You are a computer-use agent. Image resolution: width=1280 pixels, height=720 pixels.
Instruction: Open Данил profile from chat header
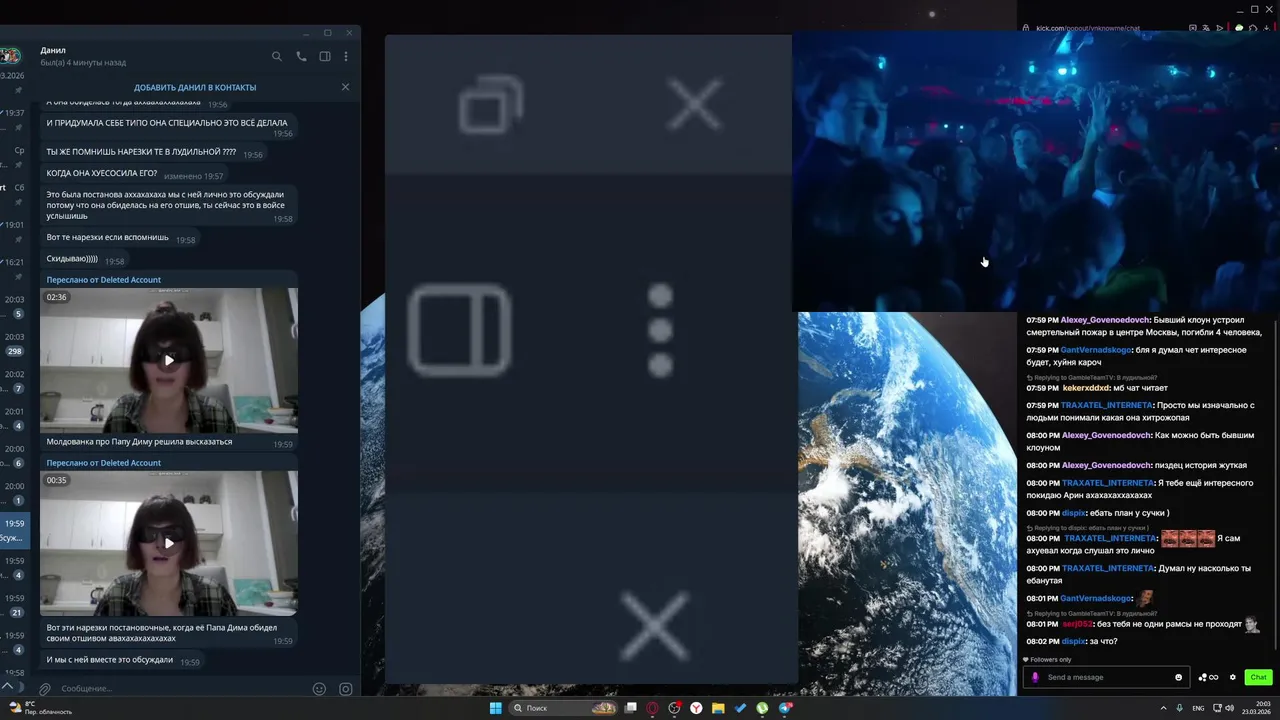pyautogui.click(x=83, y=56)
